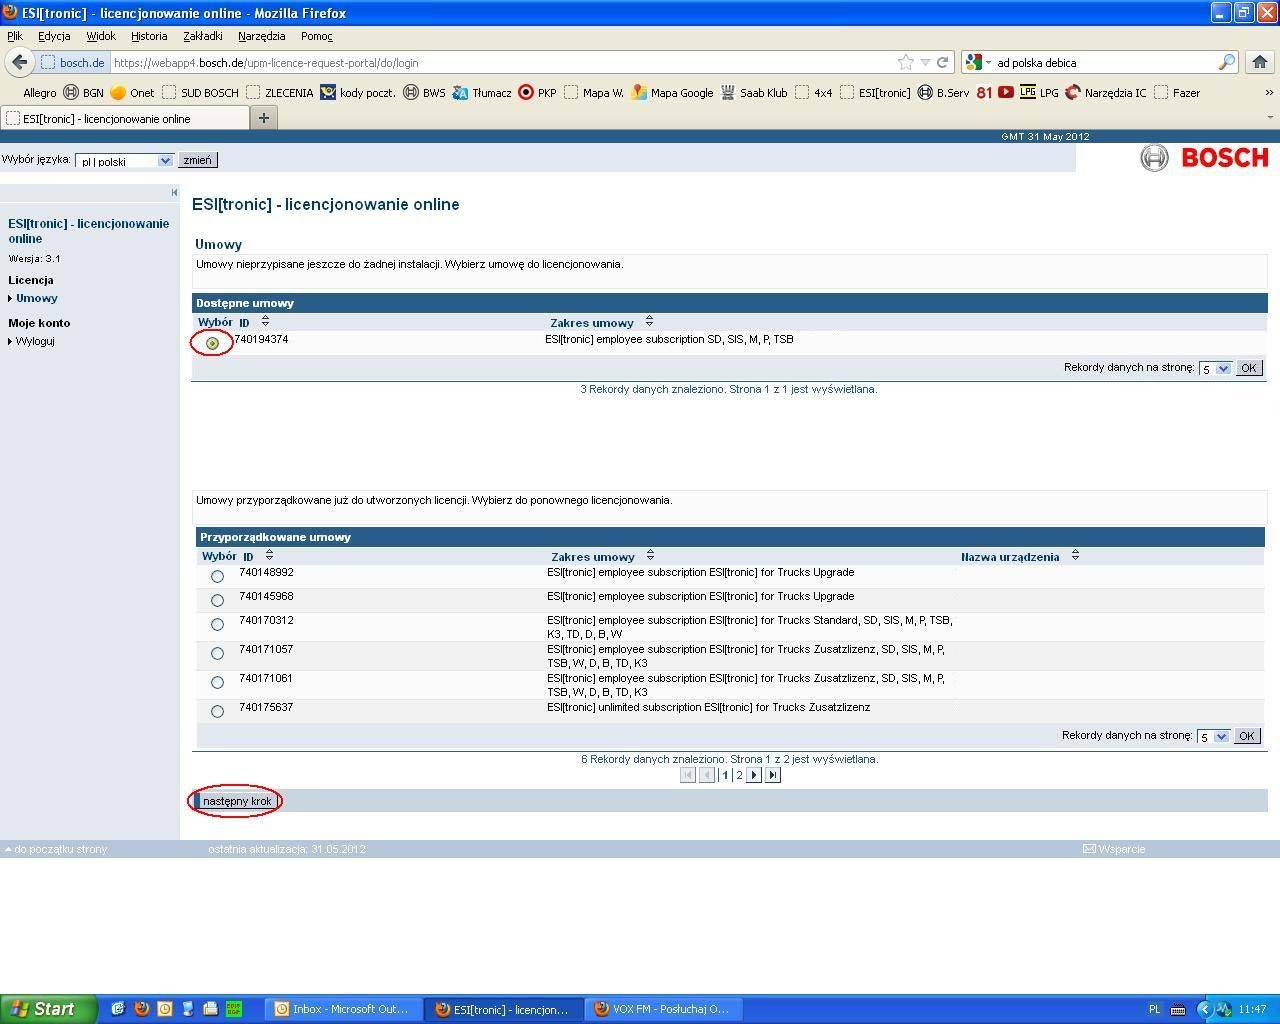Open the address bar history dropdown arrow

tap(925, 62)
